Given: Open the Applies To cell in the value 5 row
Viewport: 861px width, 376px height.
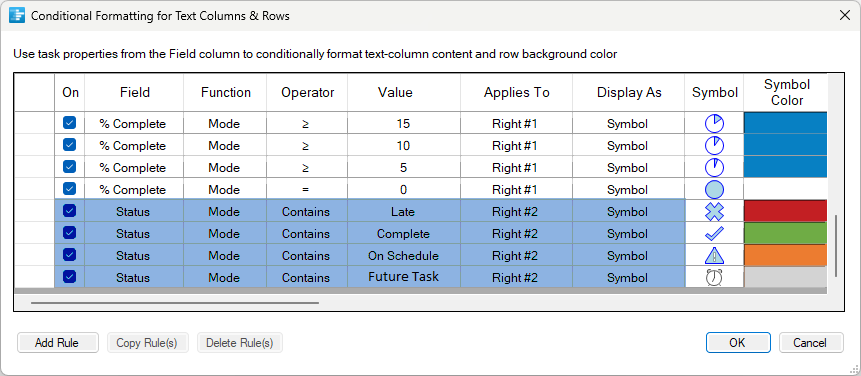Looking at the screenshot, I should tap(516, 167).
